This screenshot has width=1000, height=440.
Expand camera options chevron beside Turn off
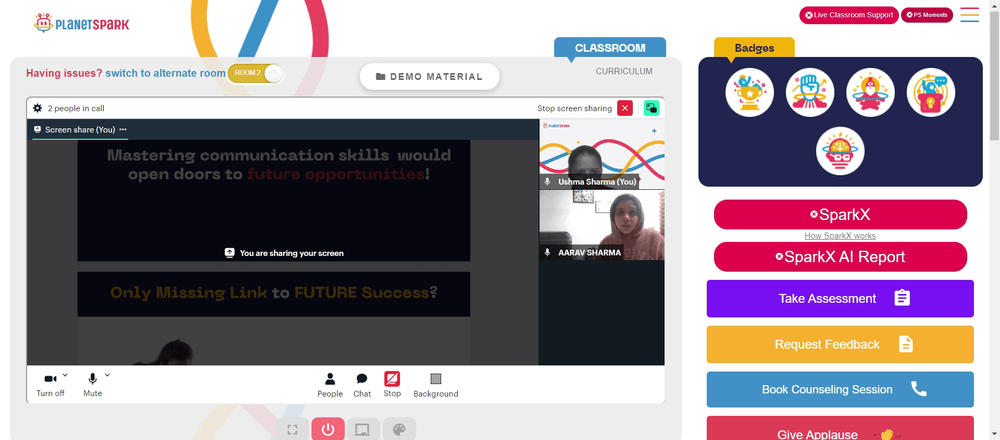(65, 375)
